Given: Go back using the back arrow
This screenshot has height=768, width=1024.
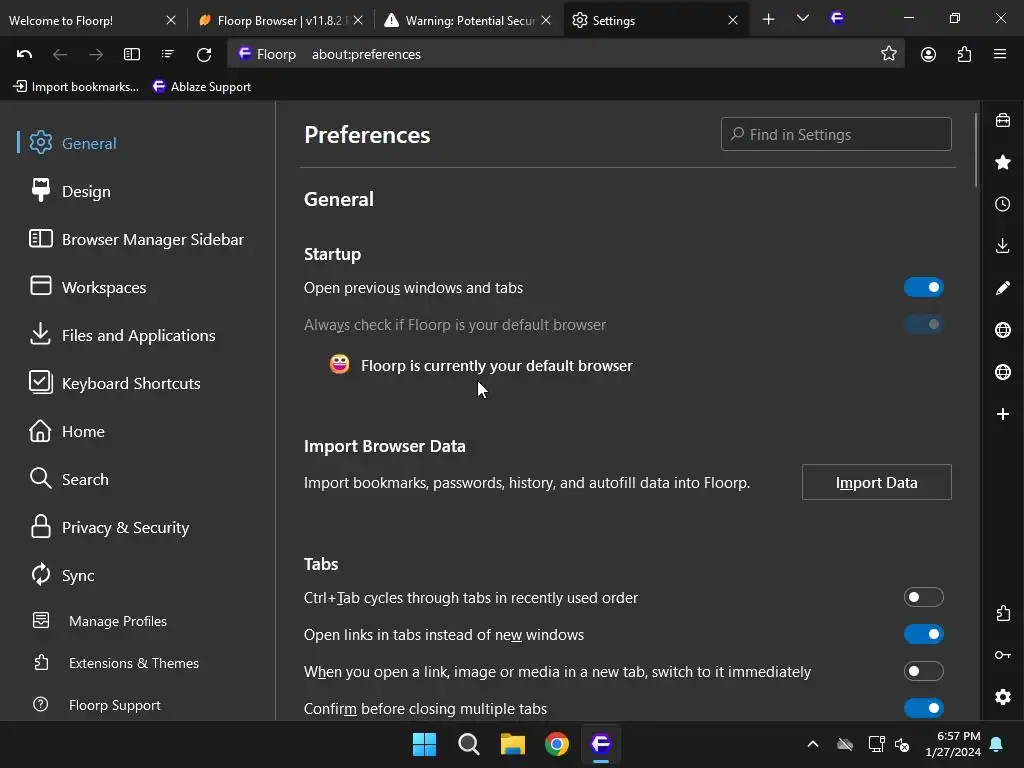Looking at the screenshot, I should point(60,54).
